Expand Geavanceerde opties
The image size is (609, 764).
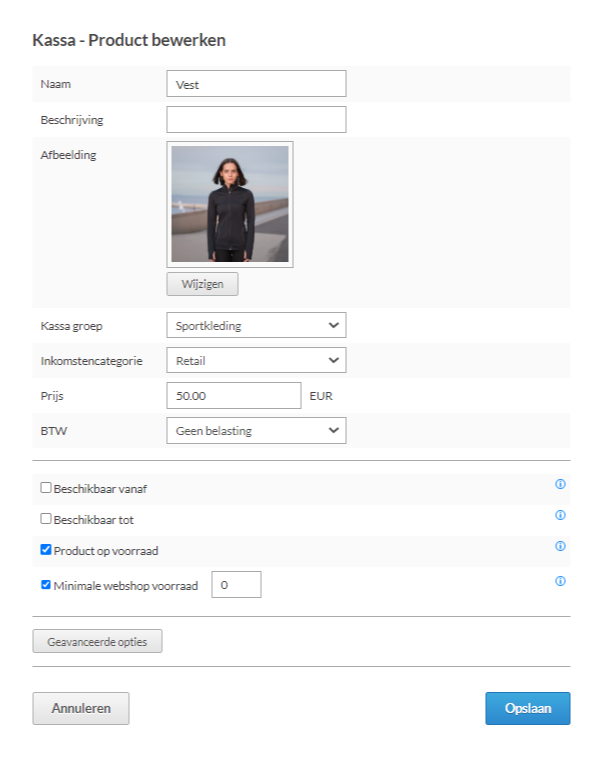coord(97,641)
